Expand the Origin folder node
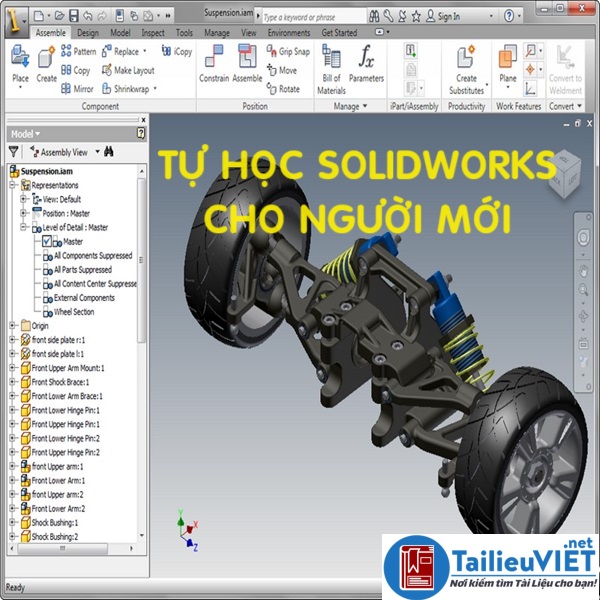The image size is (600, 600). [x=11, y=326]
